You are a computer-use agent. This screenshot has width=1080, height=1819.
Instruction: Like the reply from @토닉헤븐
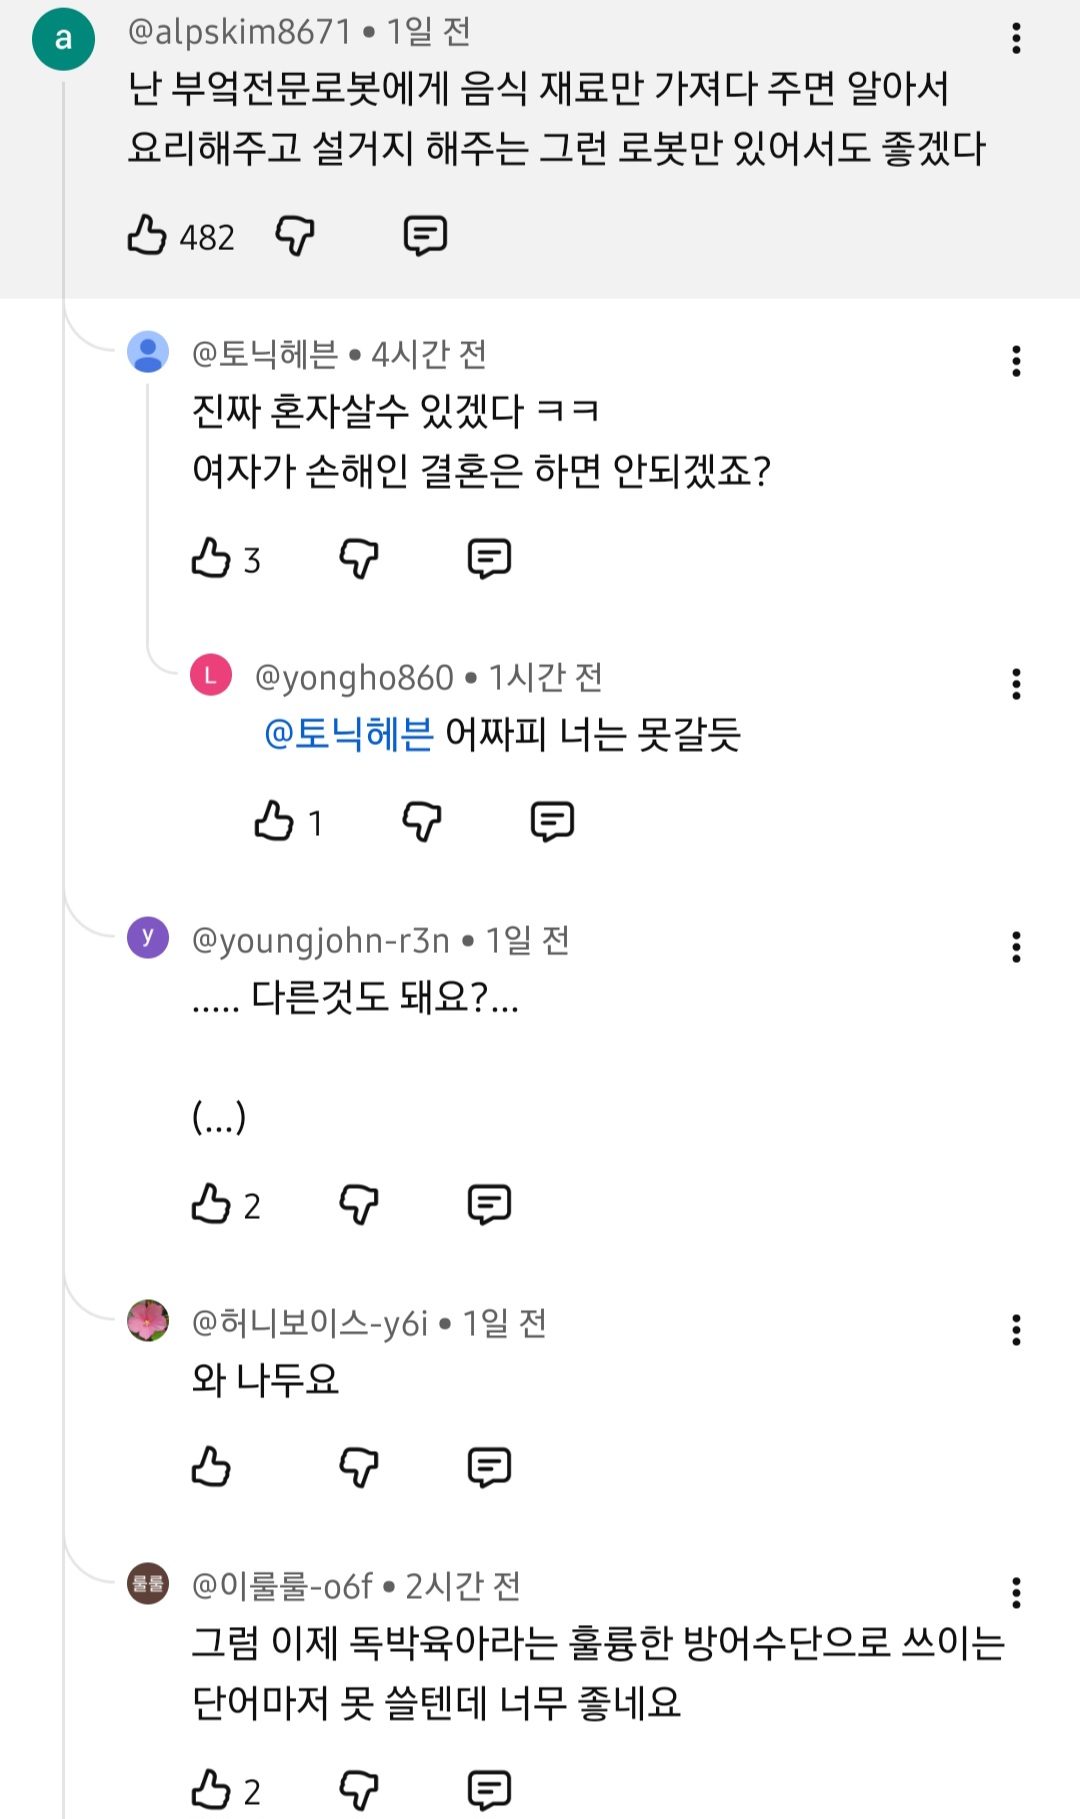[x=211, y=558]
